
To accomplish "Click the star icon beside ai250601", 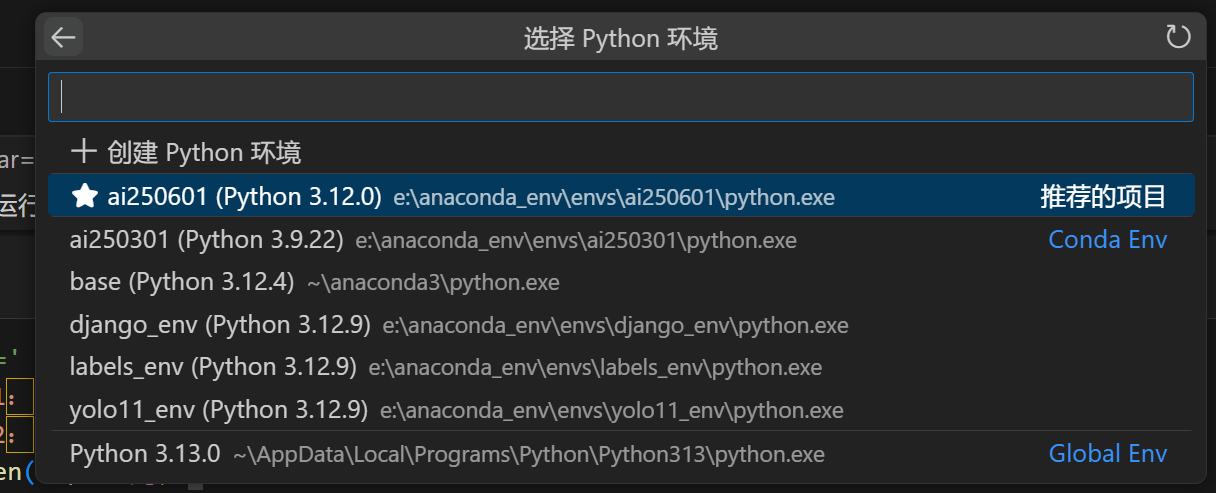I will [85, 196].
